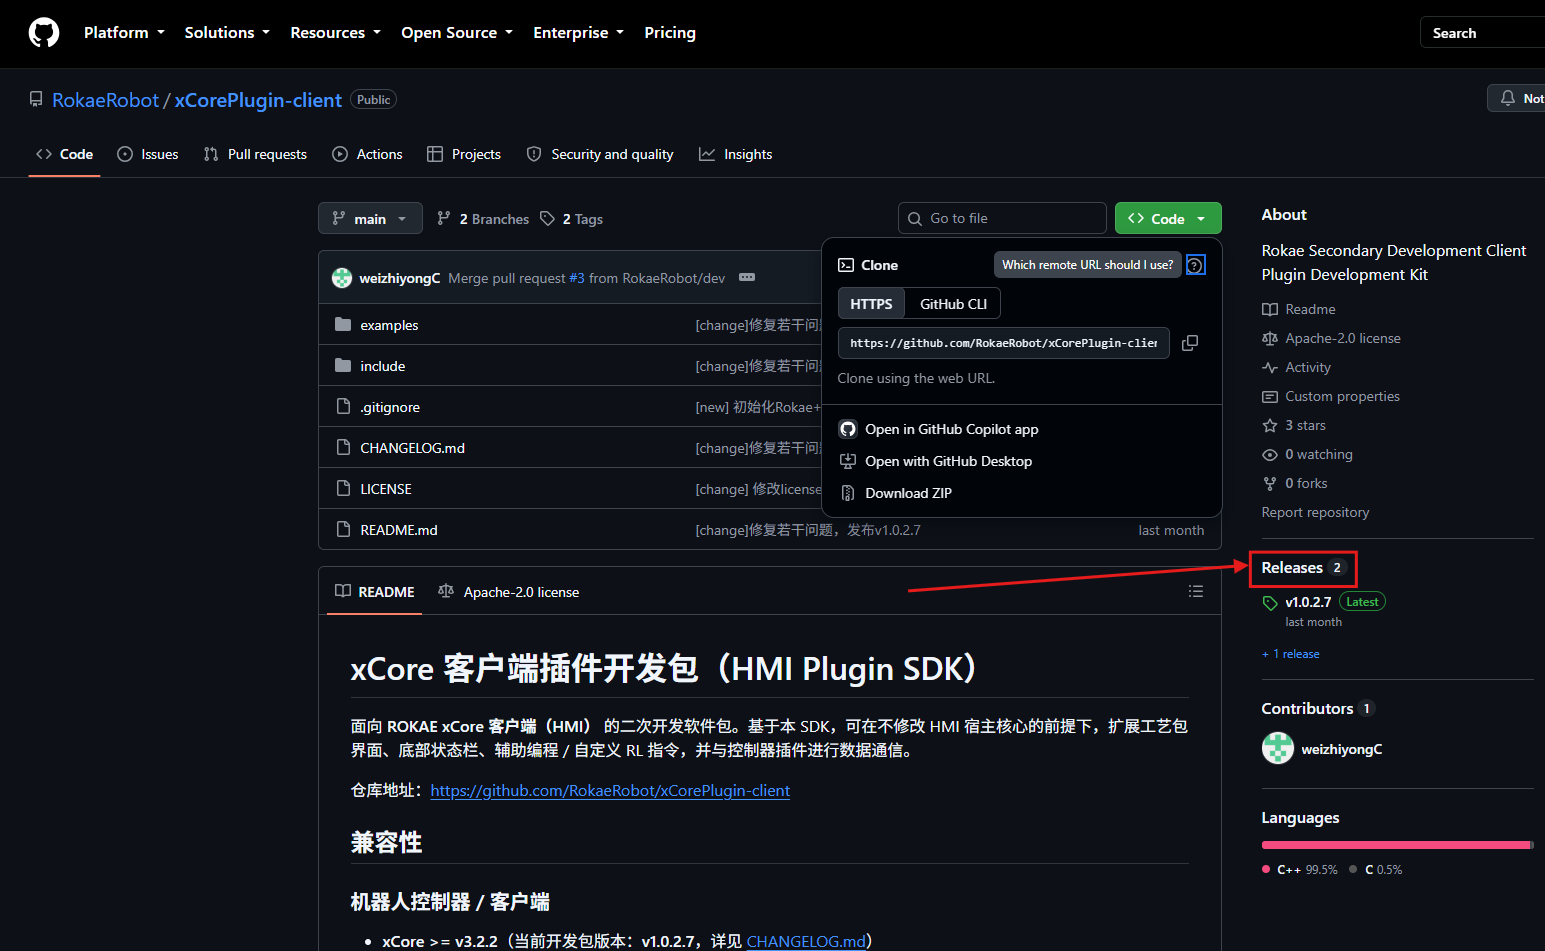Switch to the Apache-2.0 license tab
The height and width of the screenshot is (951, 1545).
coord(509,592)
